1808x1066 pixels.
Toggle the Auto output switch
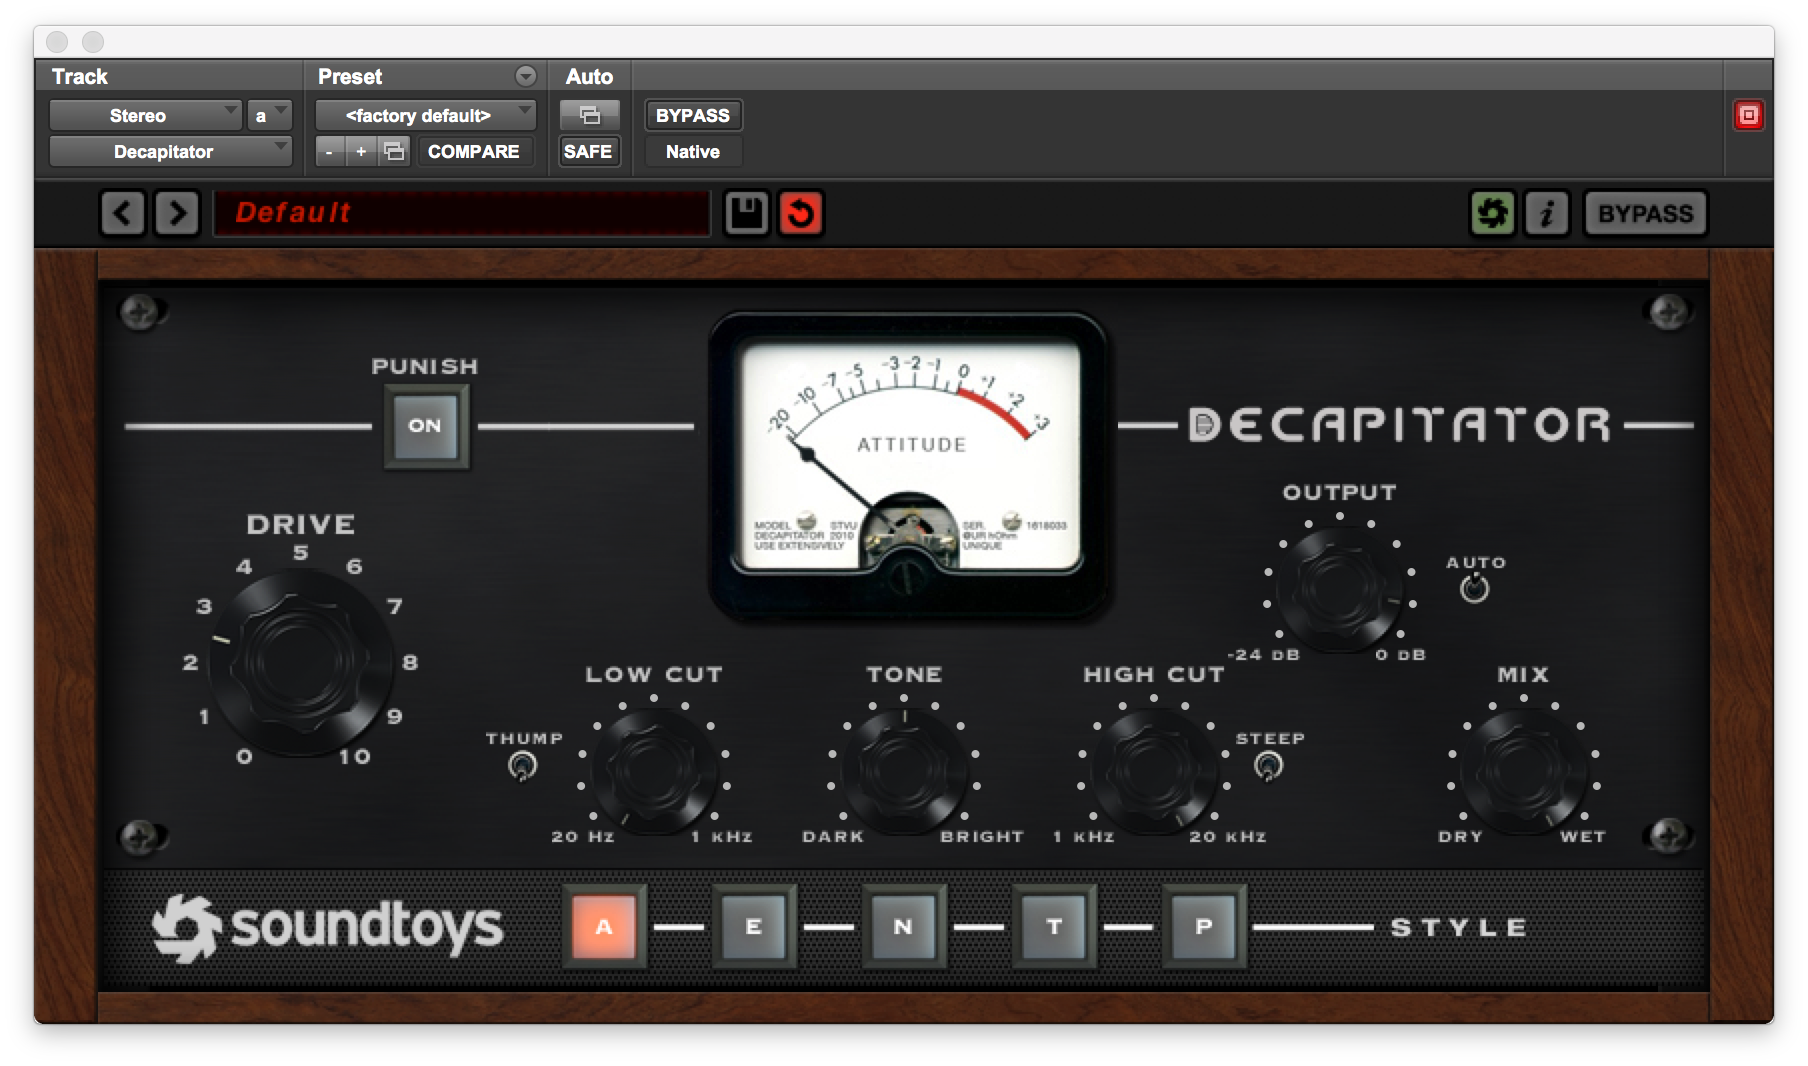click(1474, 588)
